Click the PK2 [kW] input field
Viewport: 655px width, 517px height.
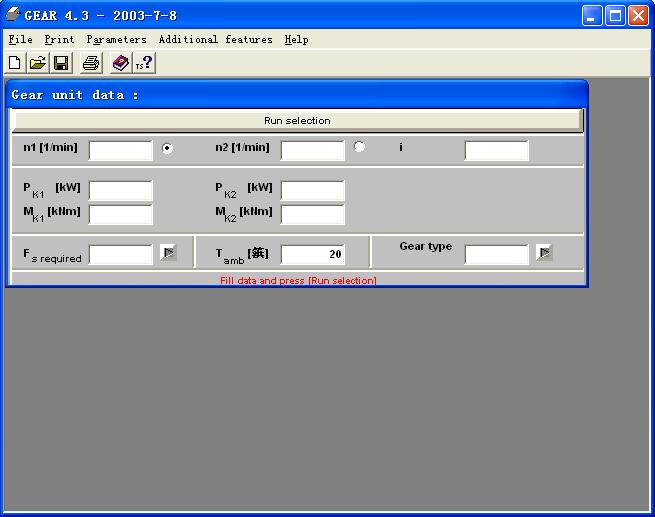click(x=313, y=190)
